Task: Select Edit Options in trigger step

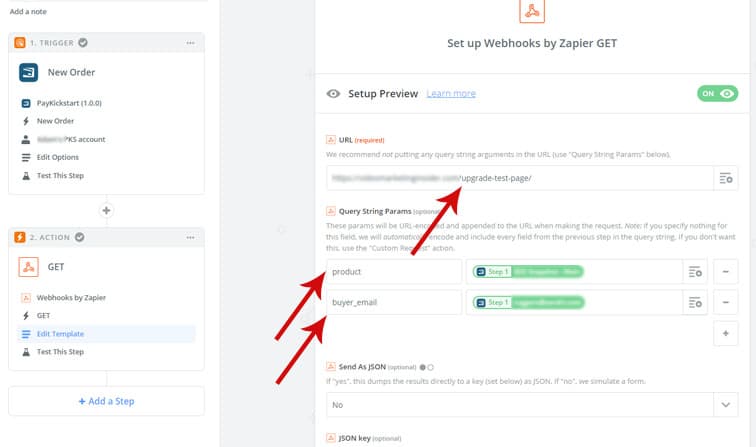Action: click(58, 157)
